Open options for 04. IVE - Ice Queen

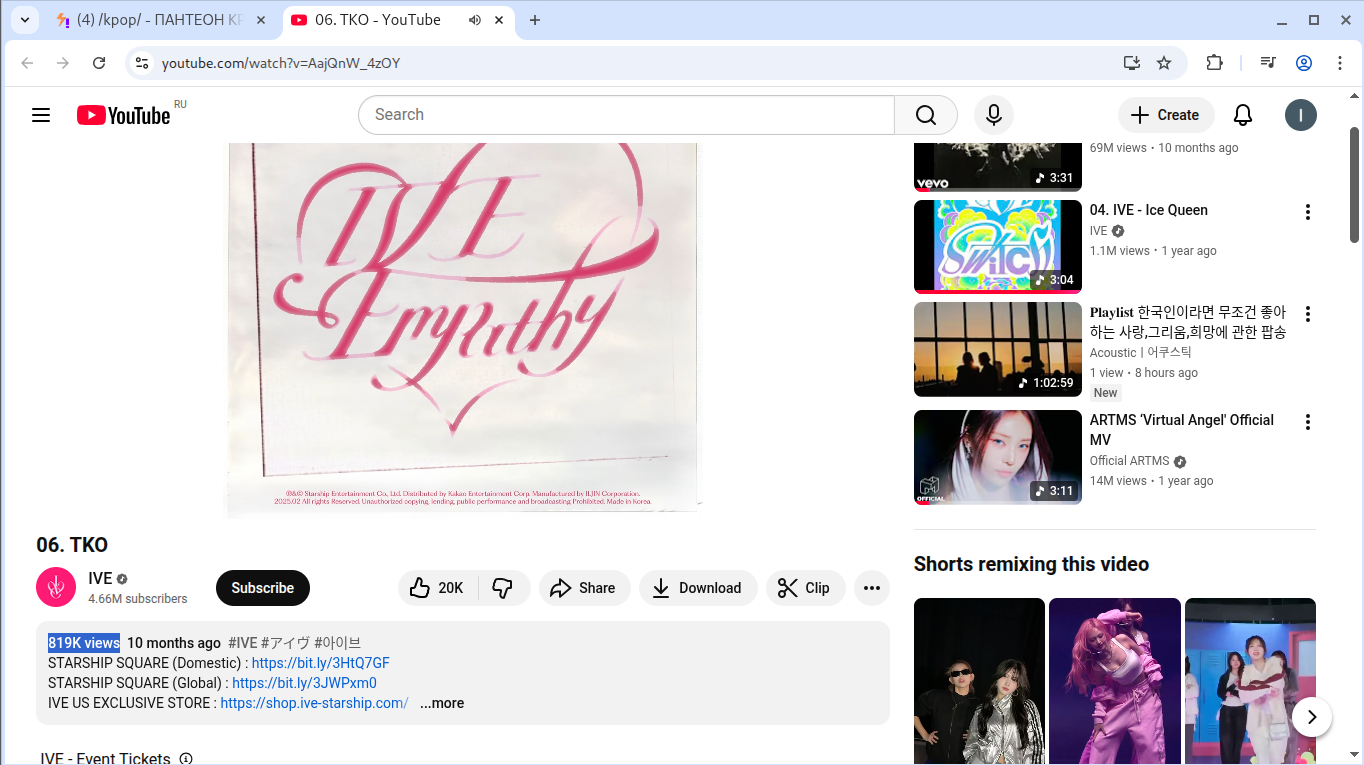tap(1307, 212)
